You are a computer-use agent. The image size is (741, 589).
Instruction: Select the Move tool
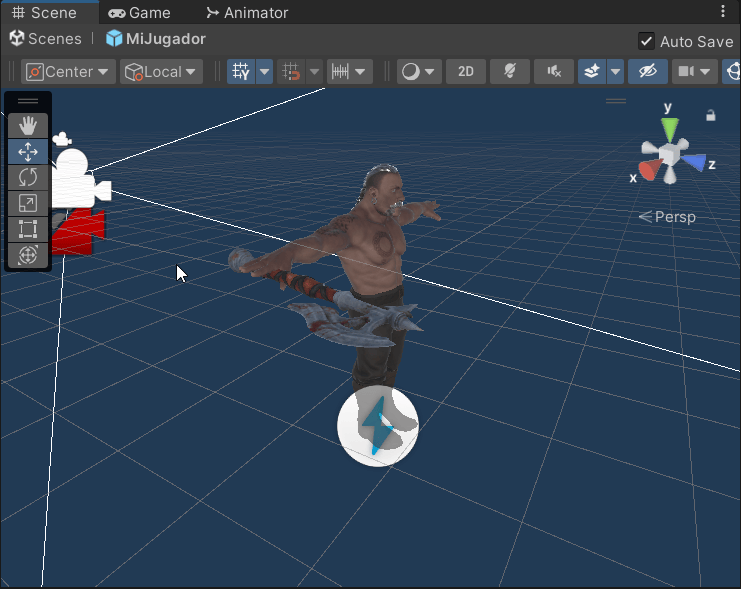[x=28, y=152]
